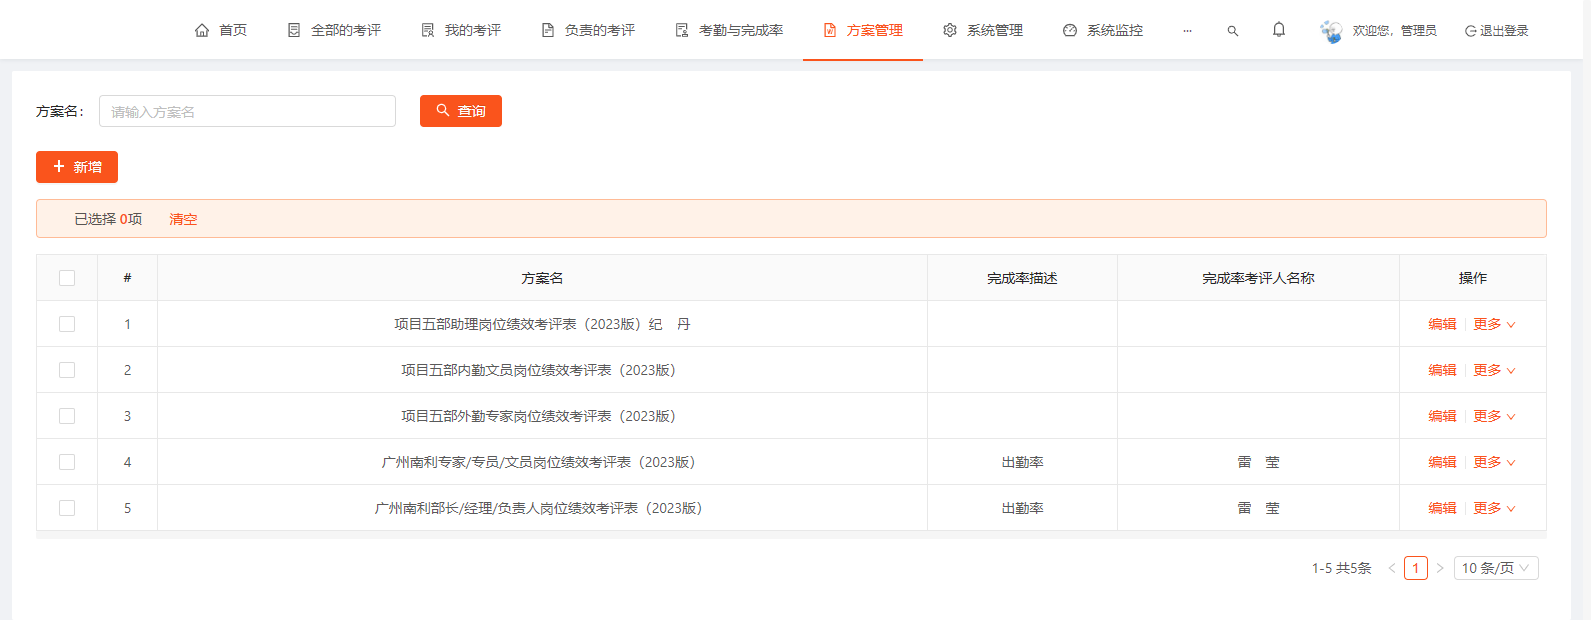Expand 更多 dropdown for row 5
The width and height of the screenshot is (1591, 620).
[x=1494, y=508]
